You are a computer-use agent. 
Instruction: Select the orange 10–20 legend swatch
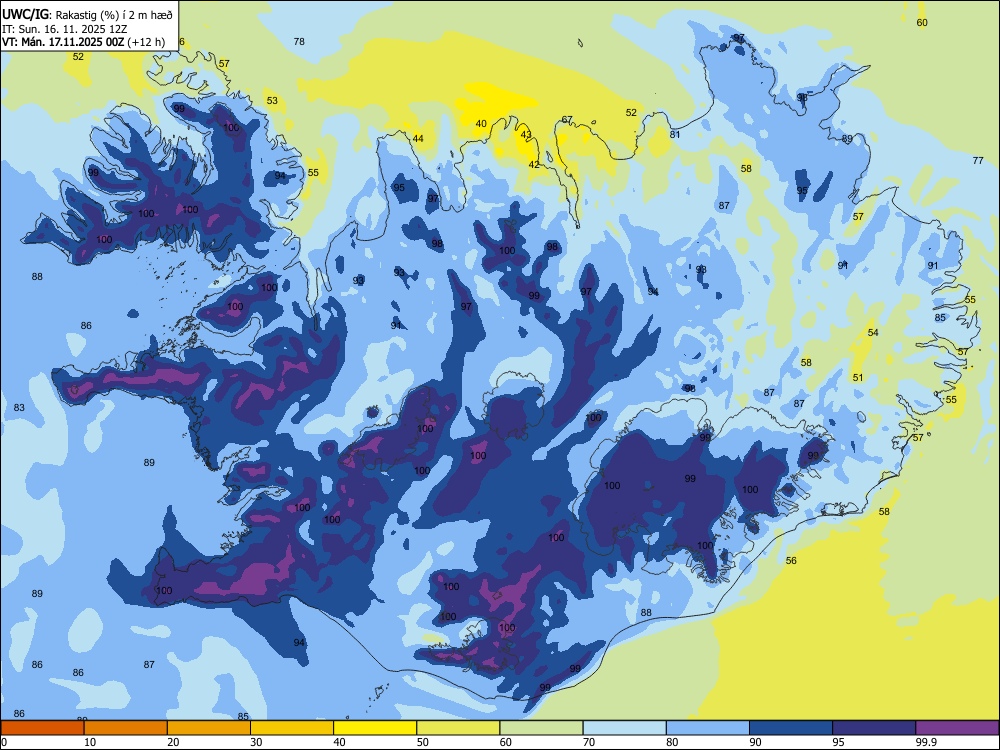click(126, 728)
